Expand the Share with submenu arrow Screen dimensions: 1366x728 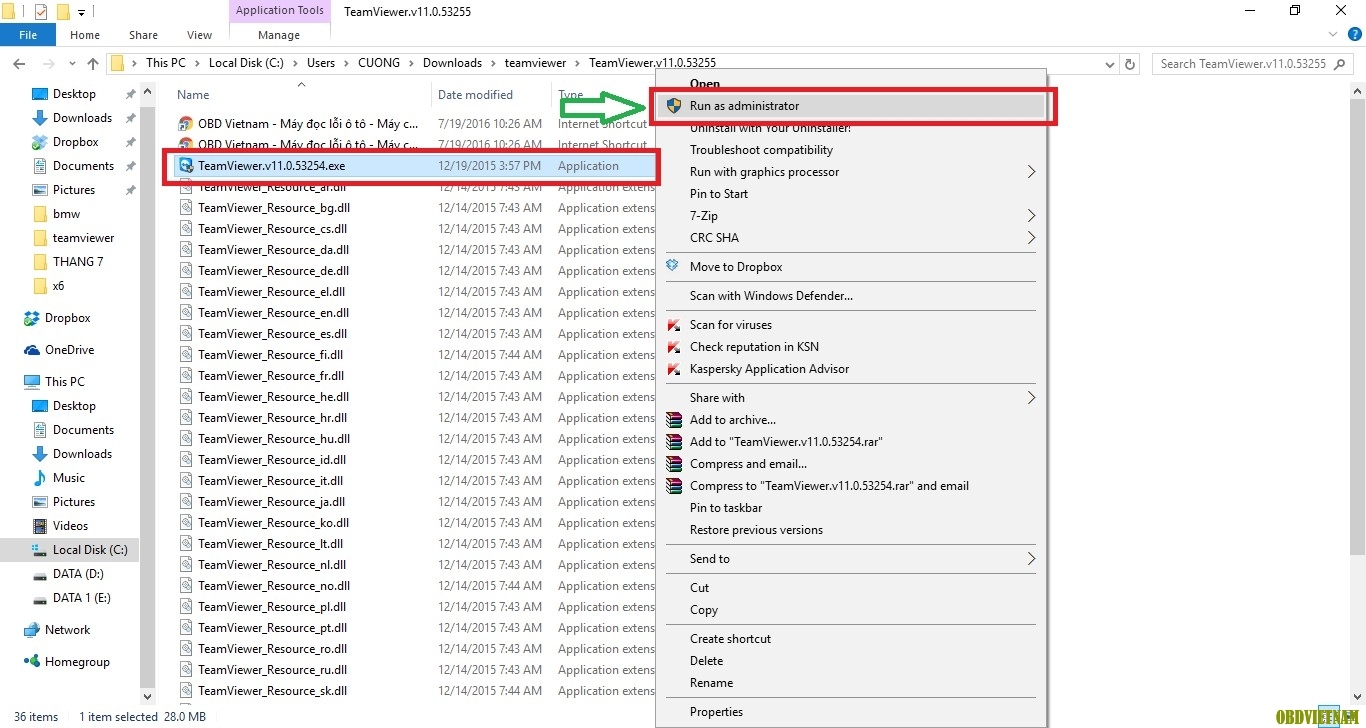tap(1031, 398)
